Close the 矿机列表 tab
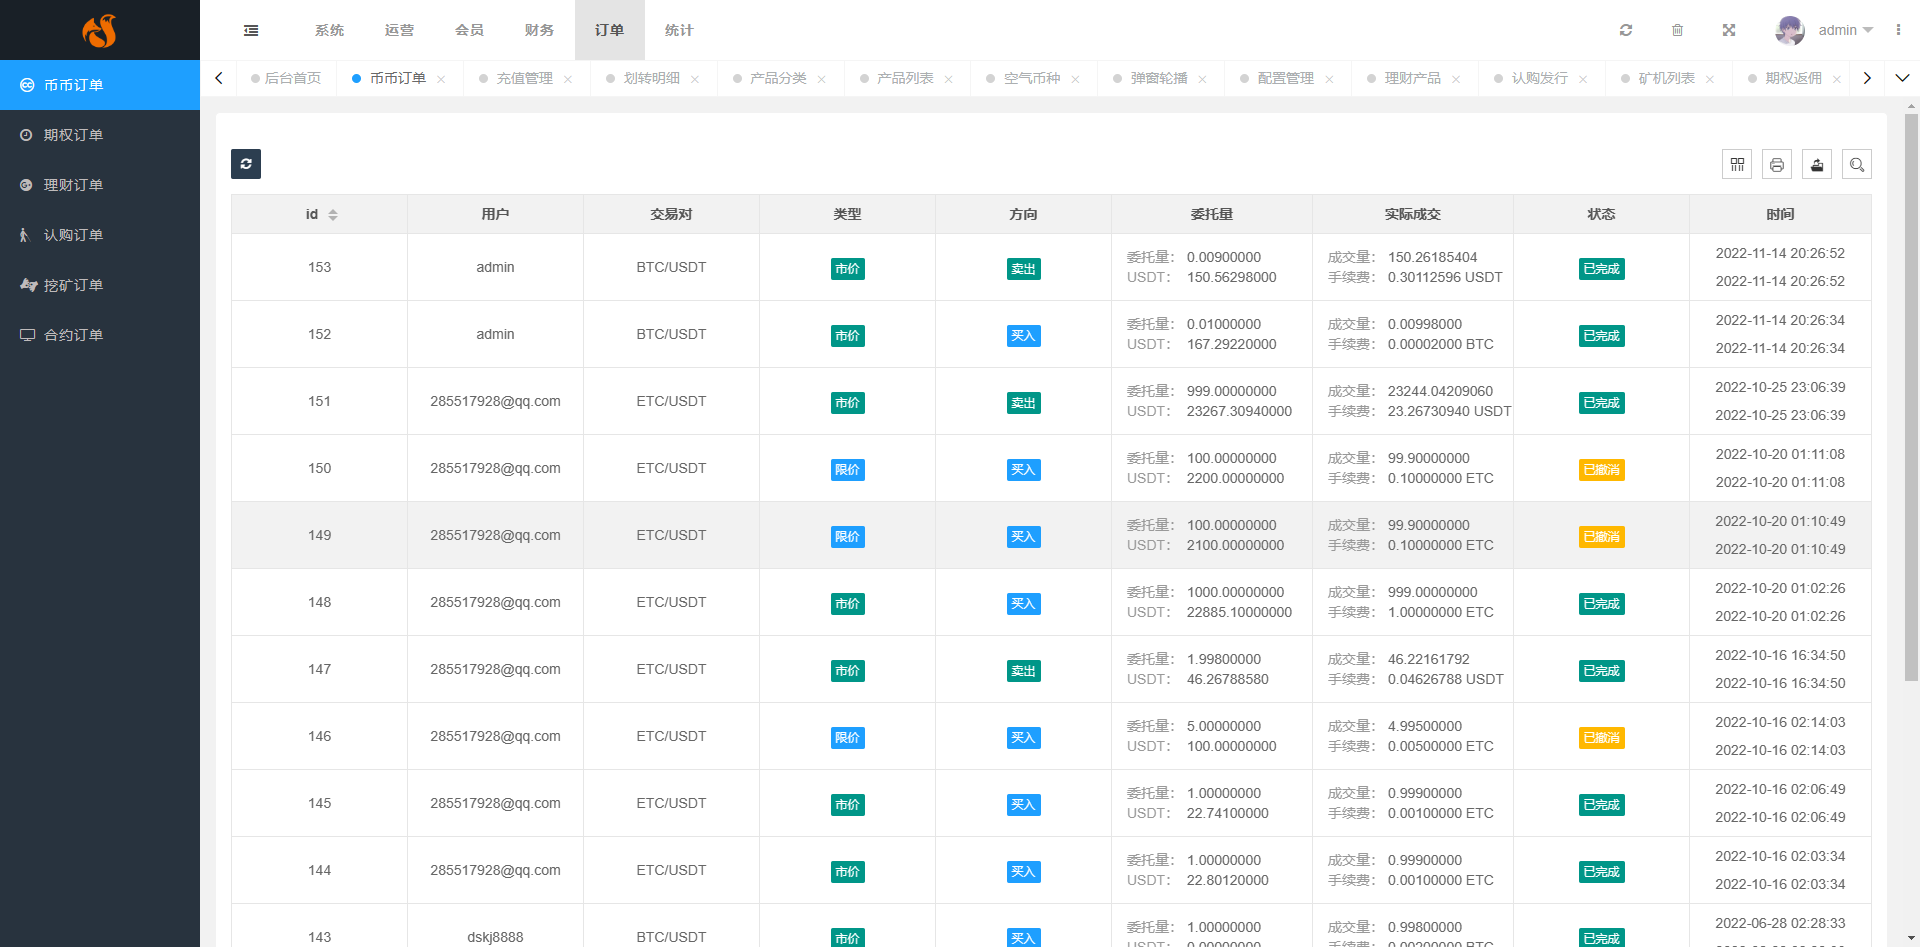This screenshot has height=947, width=1920. point(1711,79)
